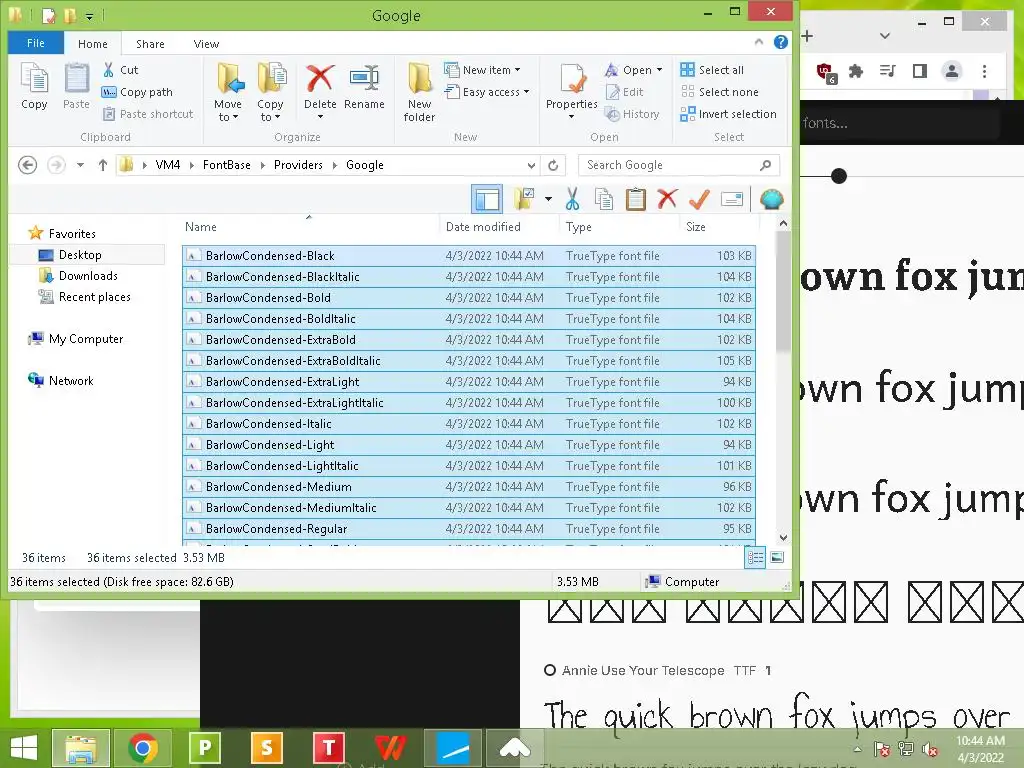
Task: Select Downloads in the navigation pane
Action: pyautogui.click(x=88, y=276)
